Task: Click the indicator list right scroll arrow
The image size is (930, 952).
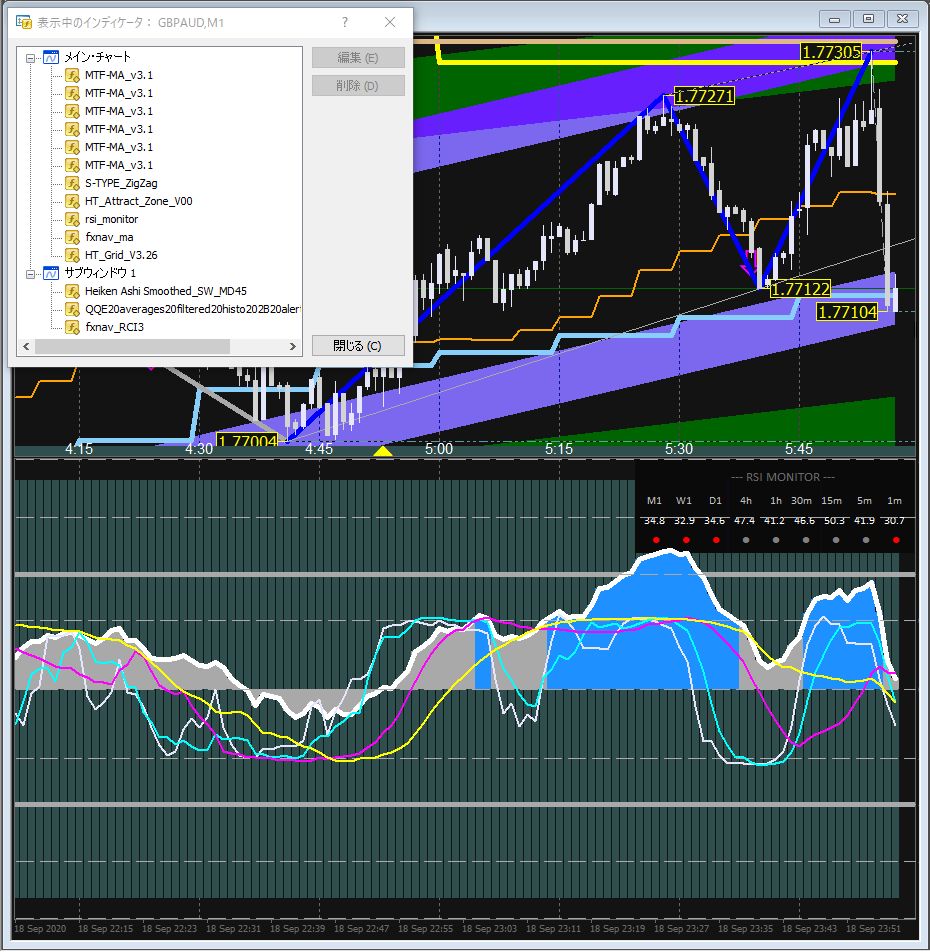Action: [293, 346]
